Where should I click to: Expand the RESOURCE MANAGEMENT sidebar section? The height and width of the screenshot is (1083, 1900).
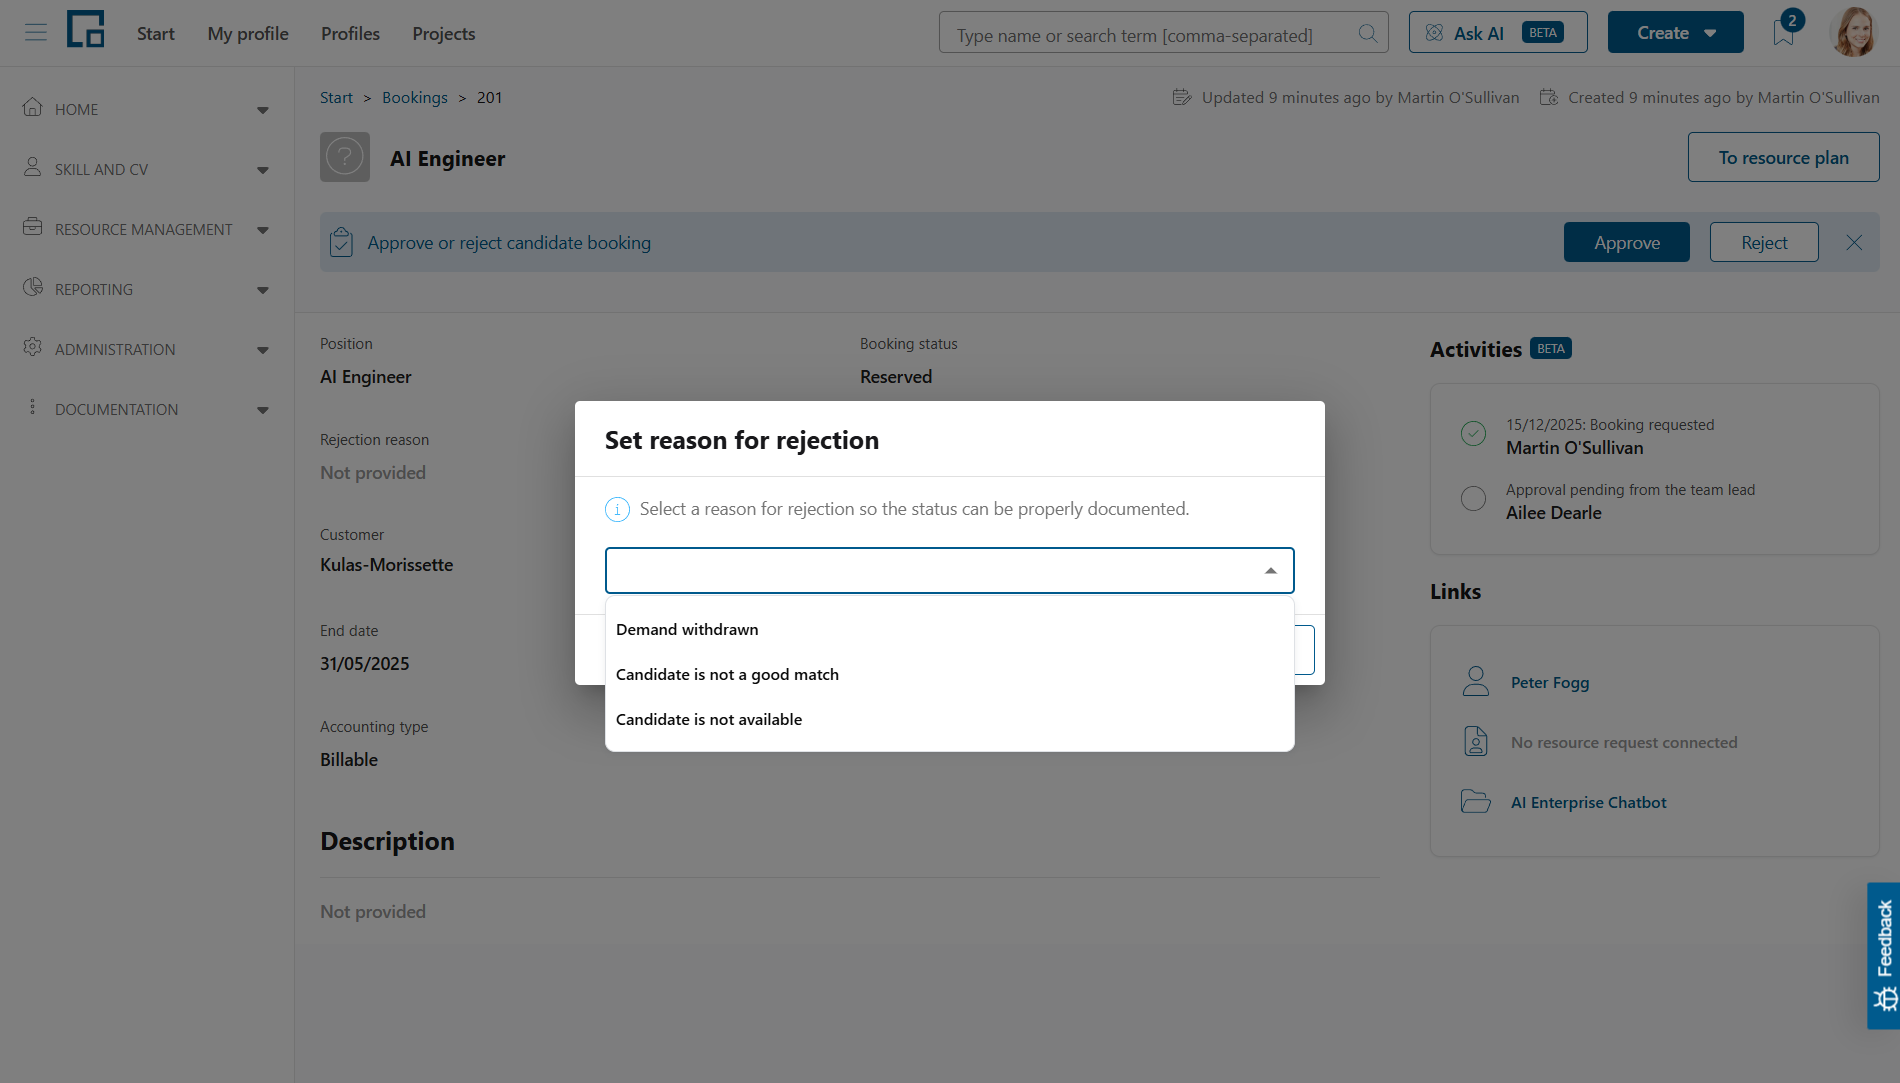(x=263, y=230)
